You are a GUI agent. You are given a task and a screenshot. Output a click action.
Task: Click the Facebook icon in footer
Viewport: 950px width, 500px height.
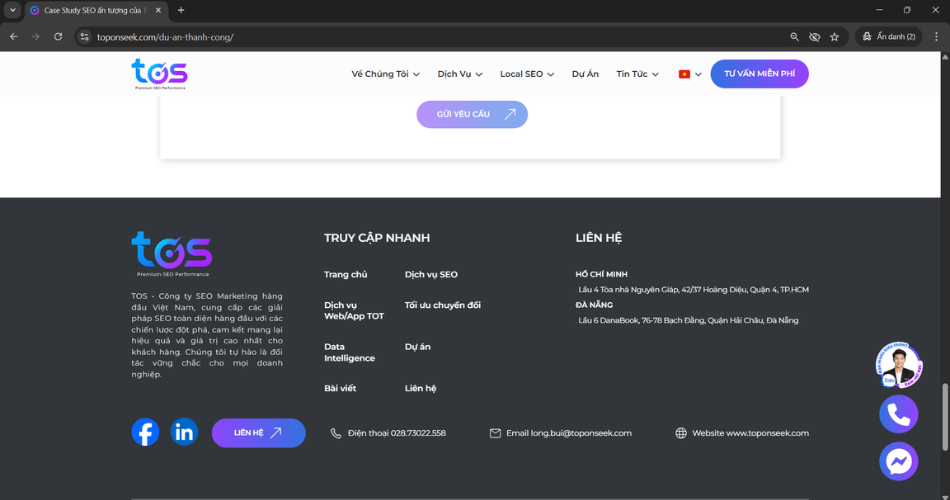click(145, 432)
